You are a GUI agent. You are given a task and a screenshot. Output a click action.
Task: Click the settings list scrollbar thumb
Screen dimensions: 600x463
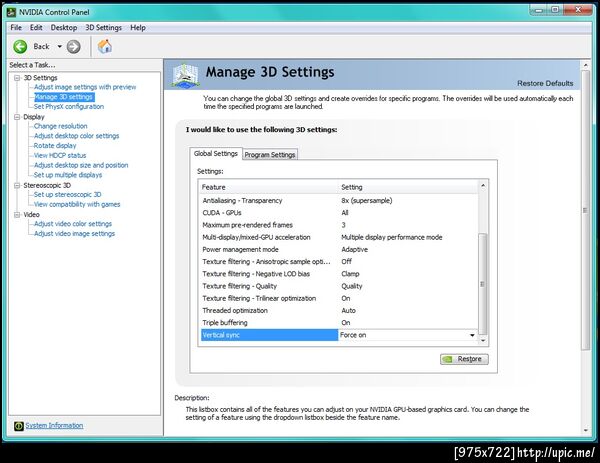[x=483, y=284]
